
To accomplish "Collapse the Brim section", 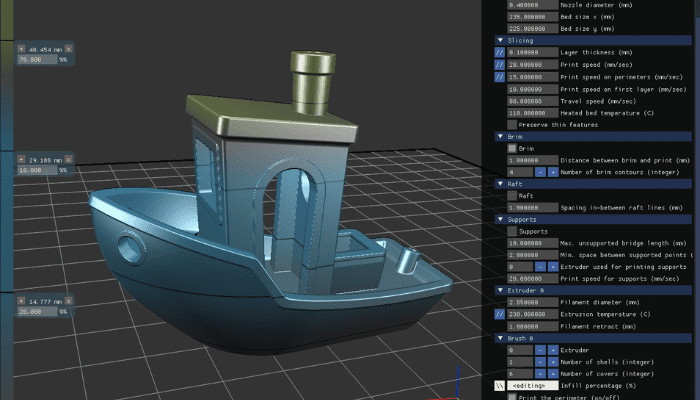I will (x=593, y=137).
